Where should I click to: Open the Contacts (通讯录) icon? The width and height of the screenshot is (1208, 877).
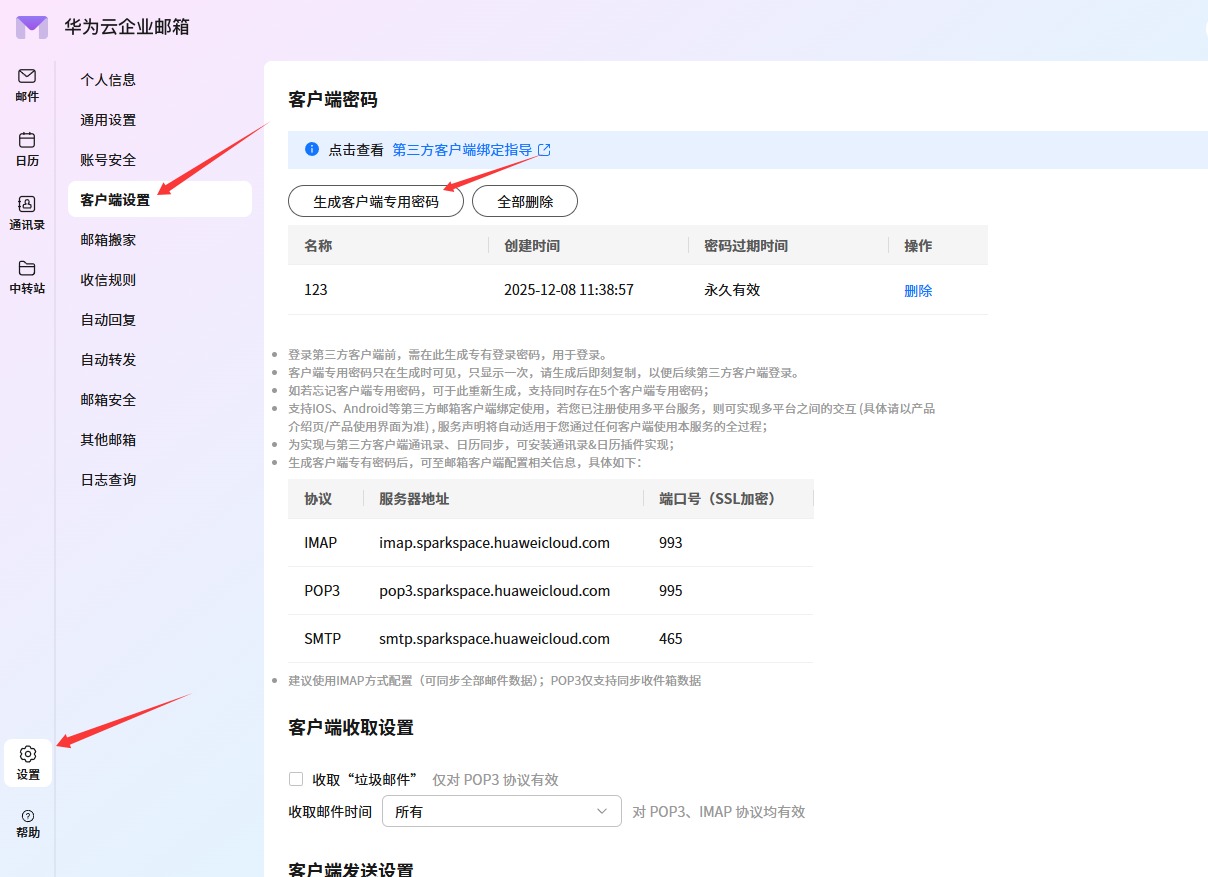click(27, 205)
